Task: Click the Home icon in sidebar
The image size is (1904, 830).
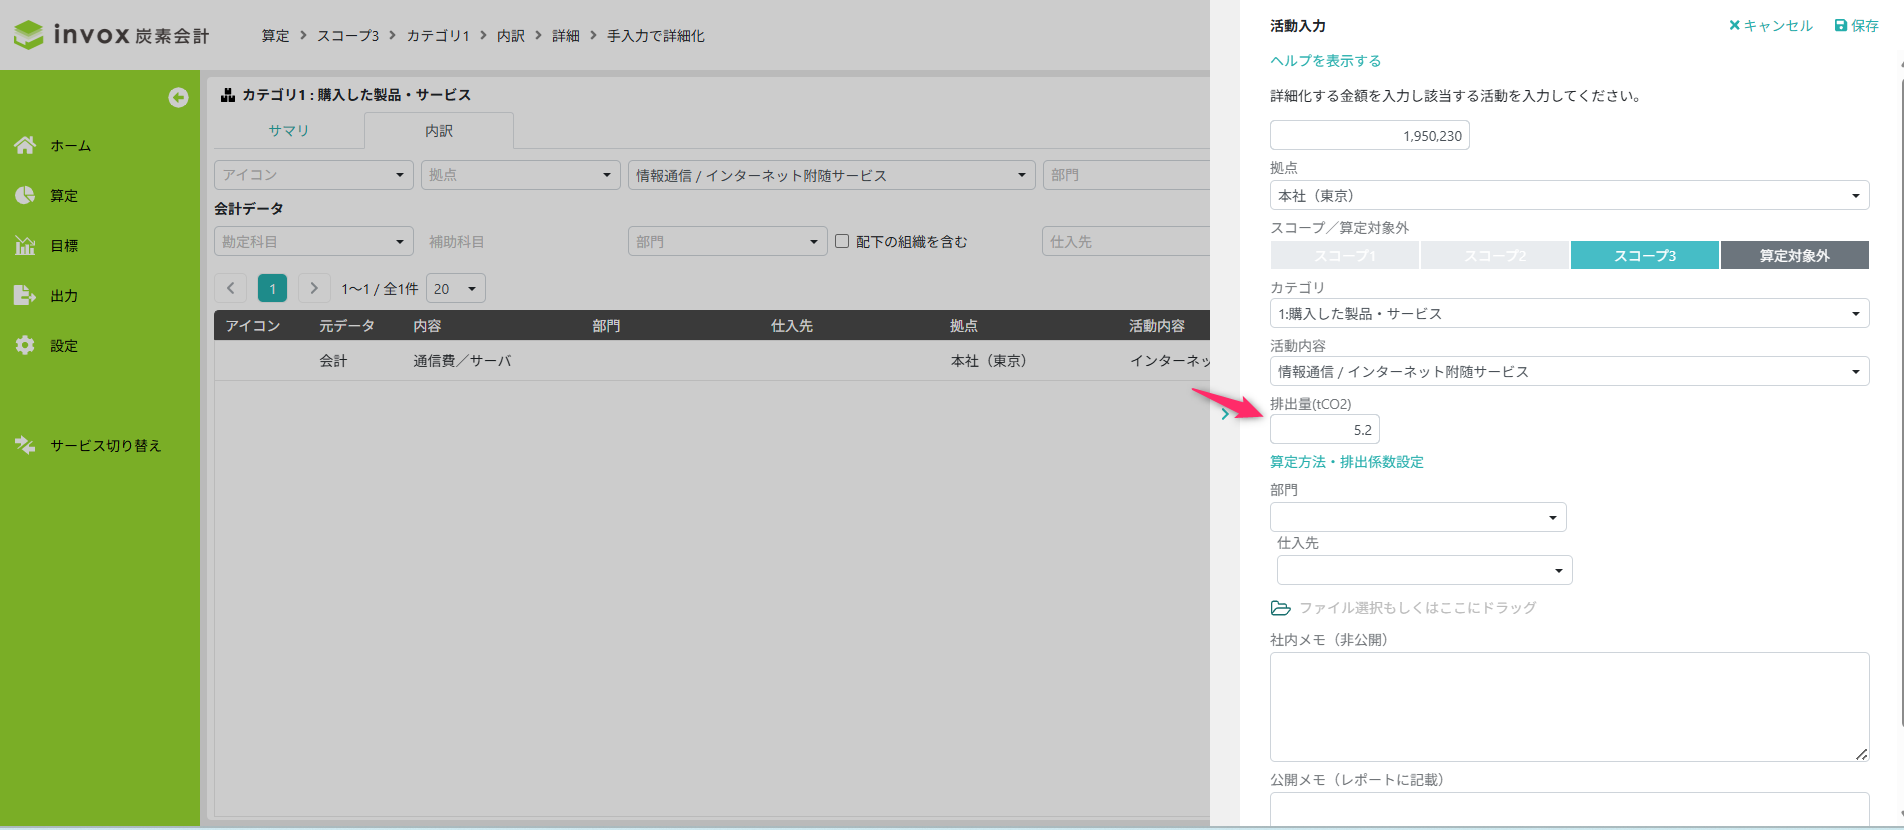Action: (25, 145)
